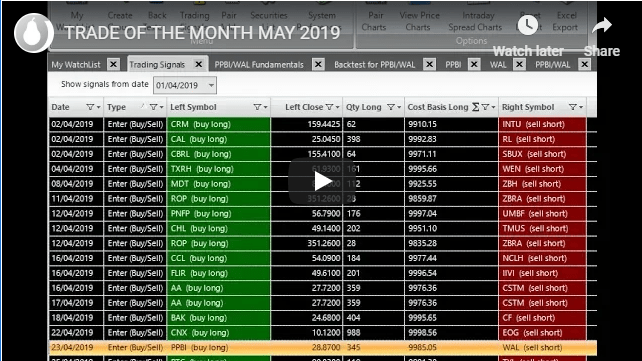642x361 pixels.
Task: Sort by Qty Long column header
Action: pos(364,107)
